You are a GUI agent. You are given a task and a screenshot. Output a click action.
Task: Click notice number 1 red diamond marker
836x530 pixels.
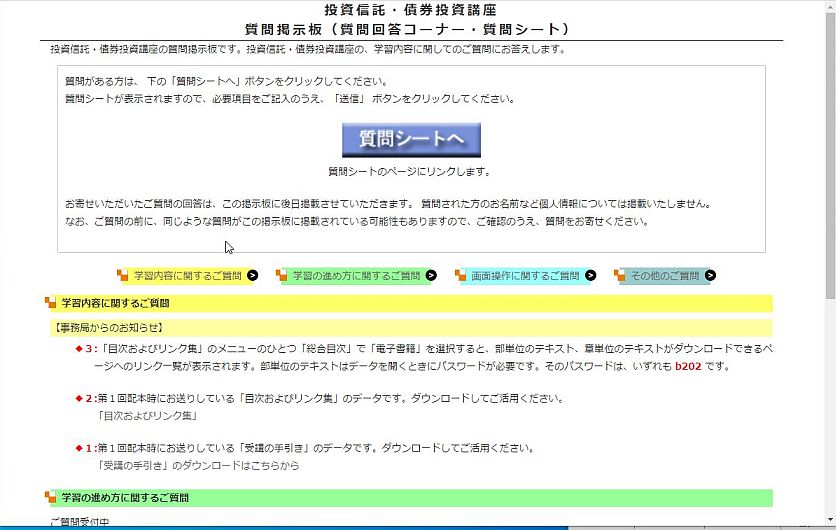79,448
